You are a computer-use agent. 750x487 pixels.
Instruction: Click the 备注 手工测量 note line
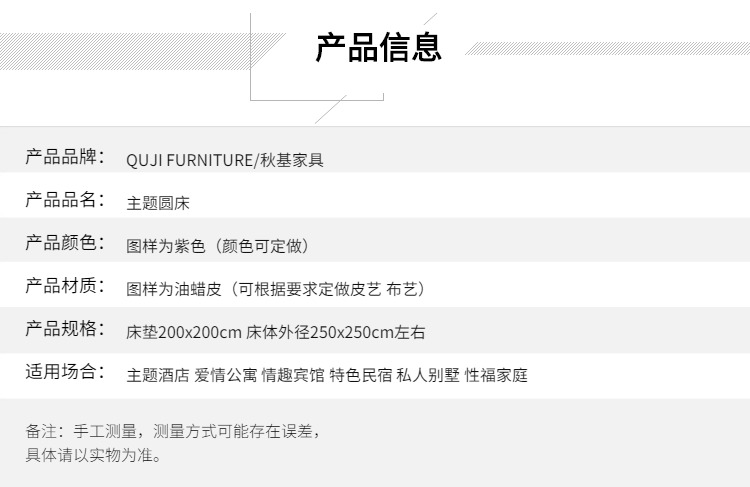[x=173, y=431]
